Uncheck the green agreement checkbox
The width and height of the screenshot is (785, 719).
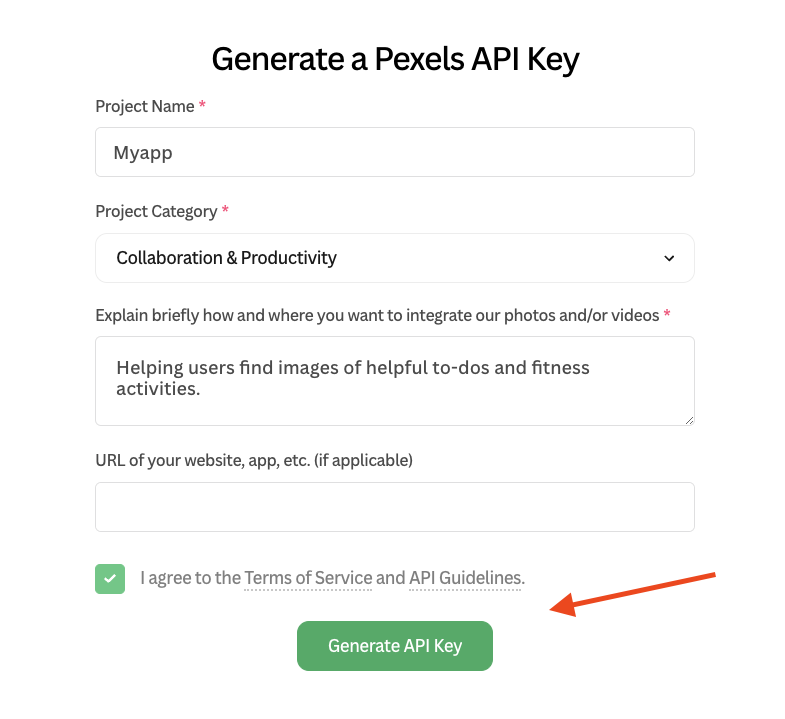(x=110, y=579)
